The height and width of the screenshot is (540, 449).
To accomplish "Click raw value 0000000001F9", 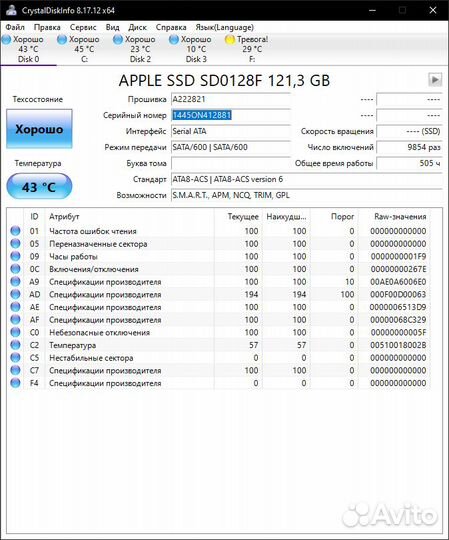I will pos(398,257).
